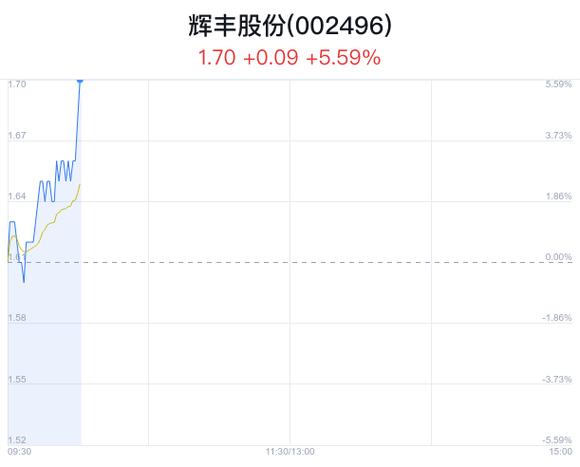
Task: Click the 1.67 price axis label
Action: (x=17, y=135)
